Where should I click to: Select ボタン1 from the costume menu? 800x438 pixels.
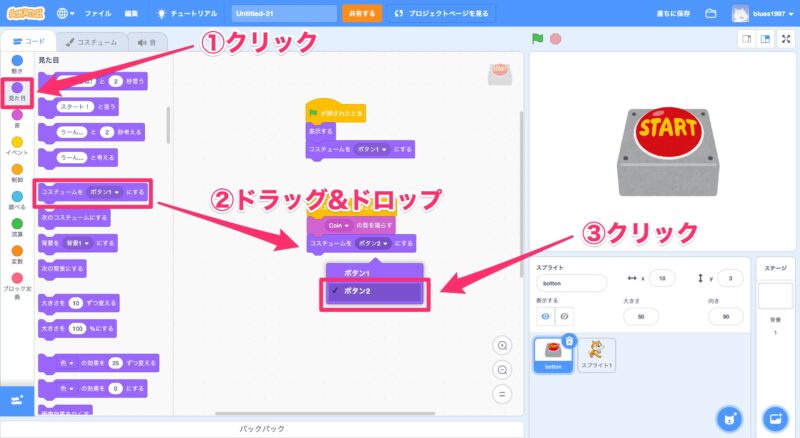(x=356, y=273)
